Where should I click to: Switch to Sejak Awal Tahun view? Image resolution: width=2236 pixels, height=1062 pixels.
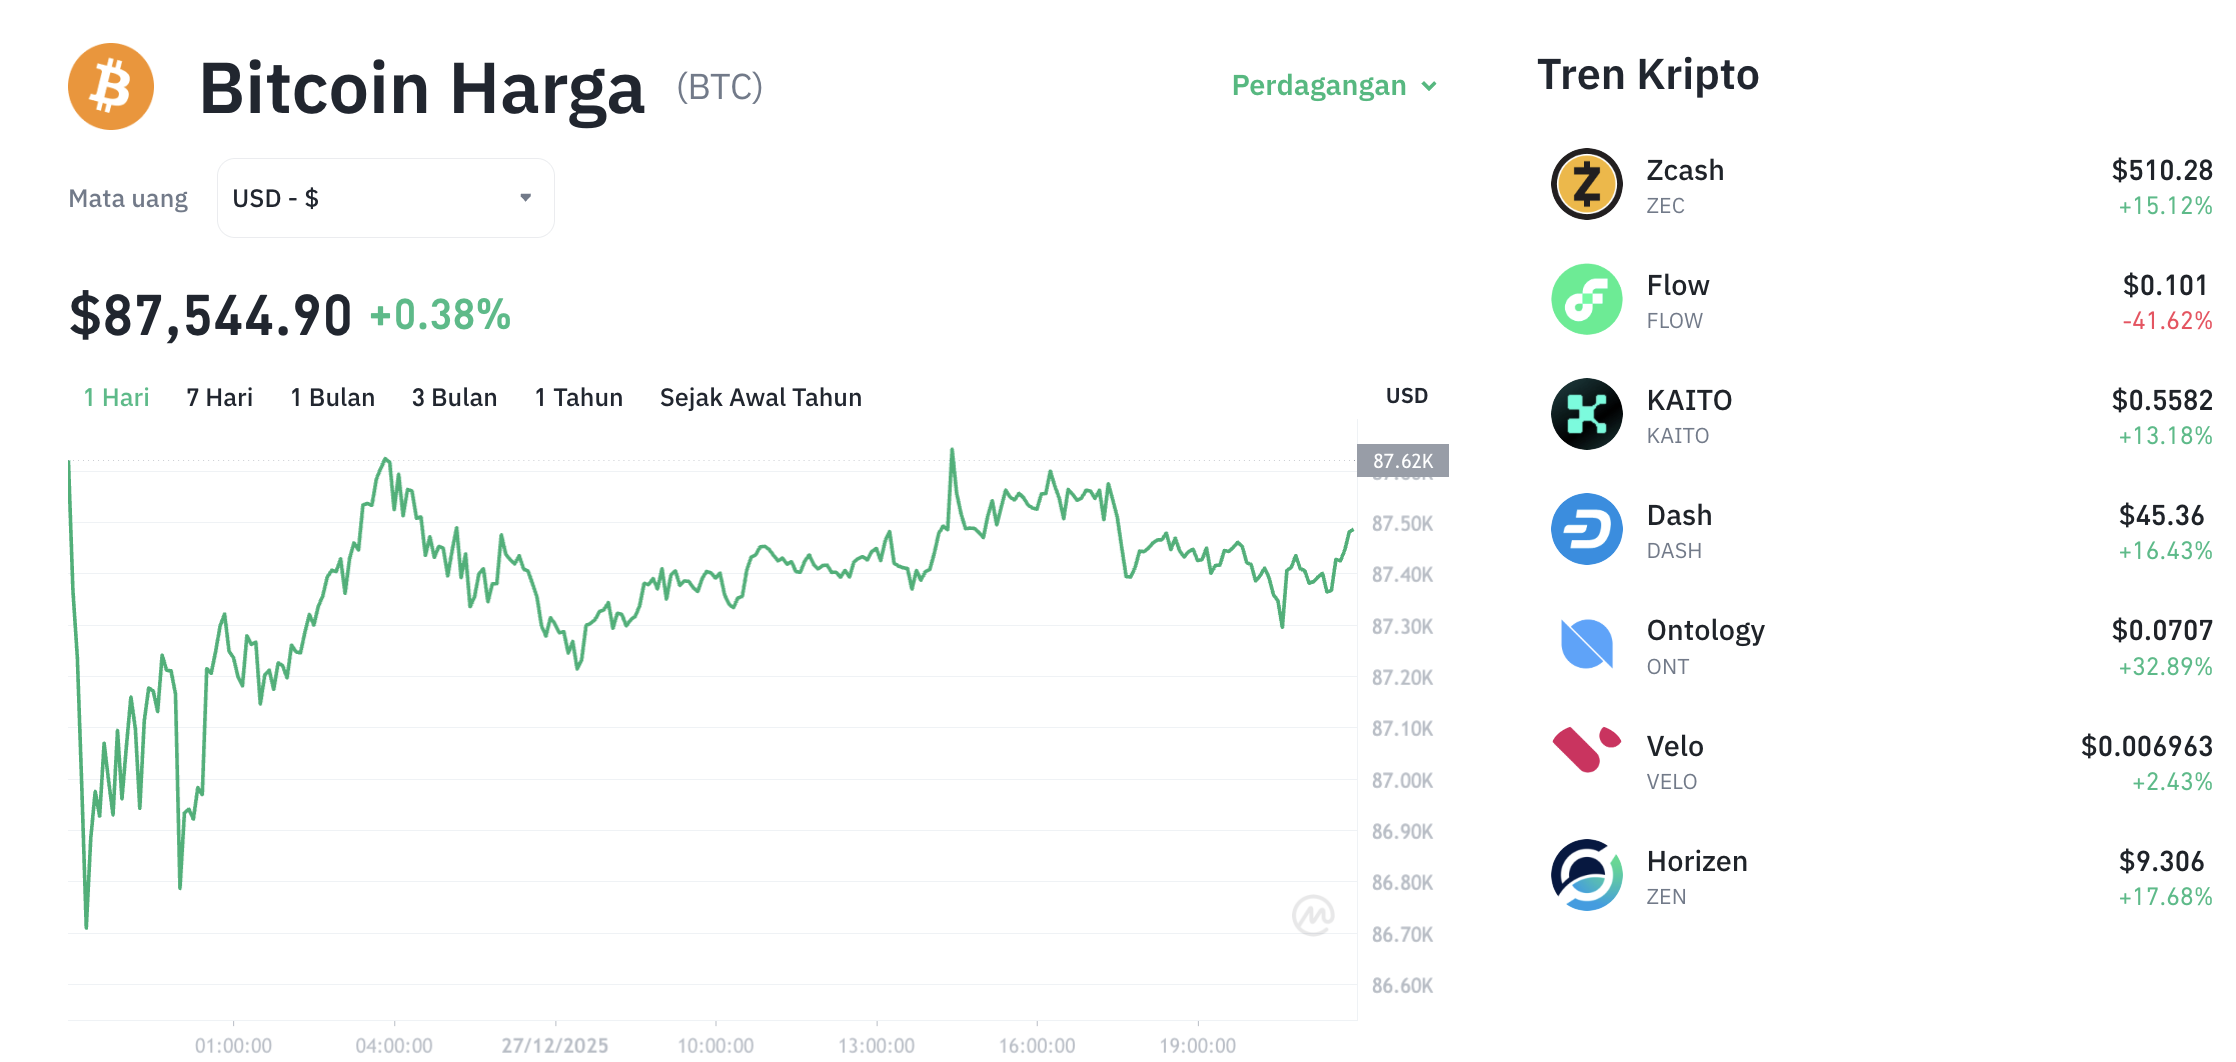pyautogui.click(x=760, y=397)
